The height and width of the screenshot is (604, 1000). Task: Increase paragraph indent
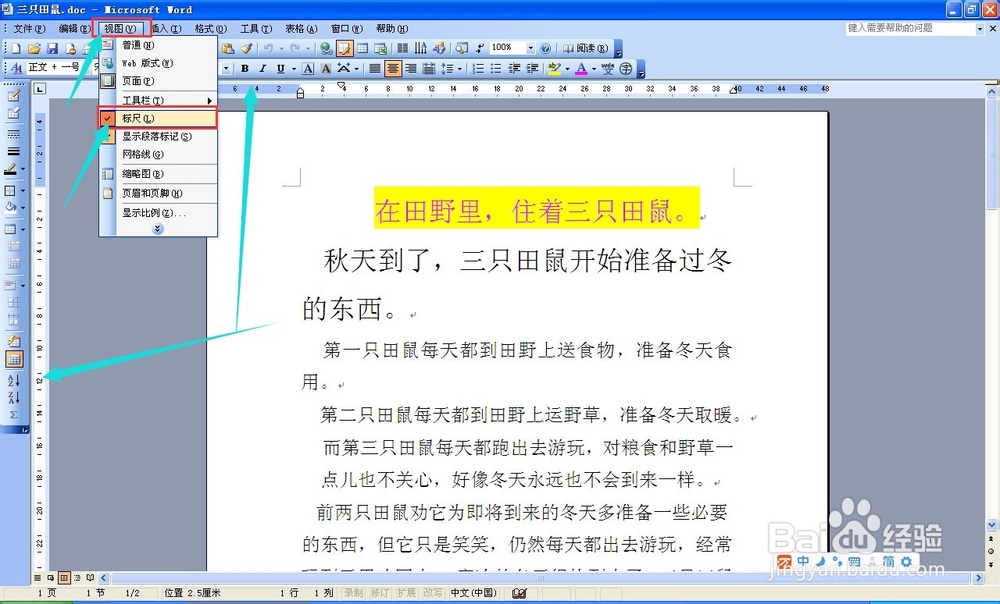point(533,68)
